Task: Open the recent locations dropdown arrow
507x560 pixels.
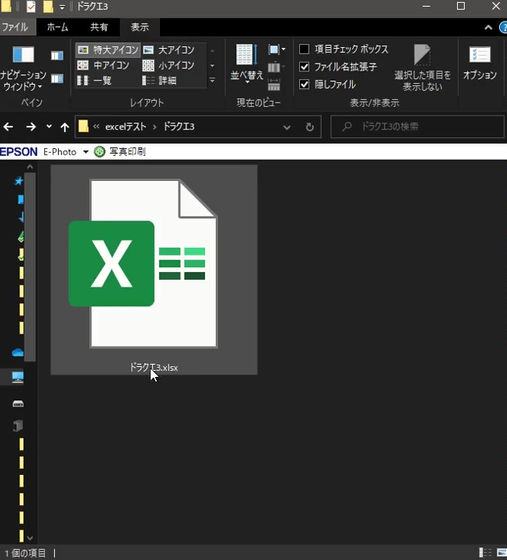Action: tap(49, 126)
